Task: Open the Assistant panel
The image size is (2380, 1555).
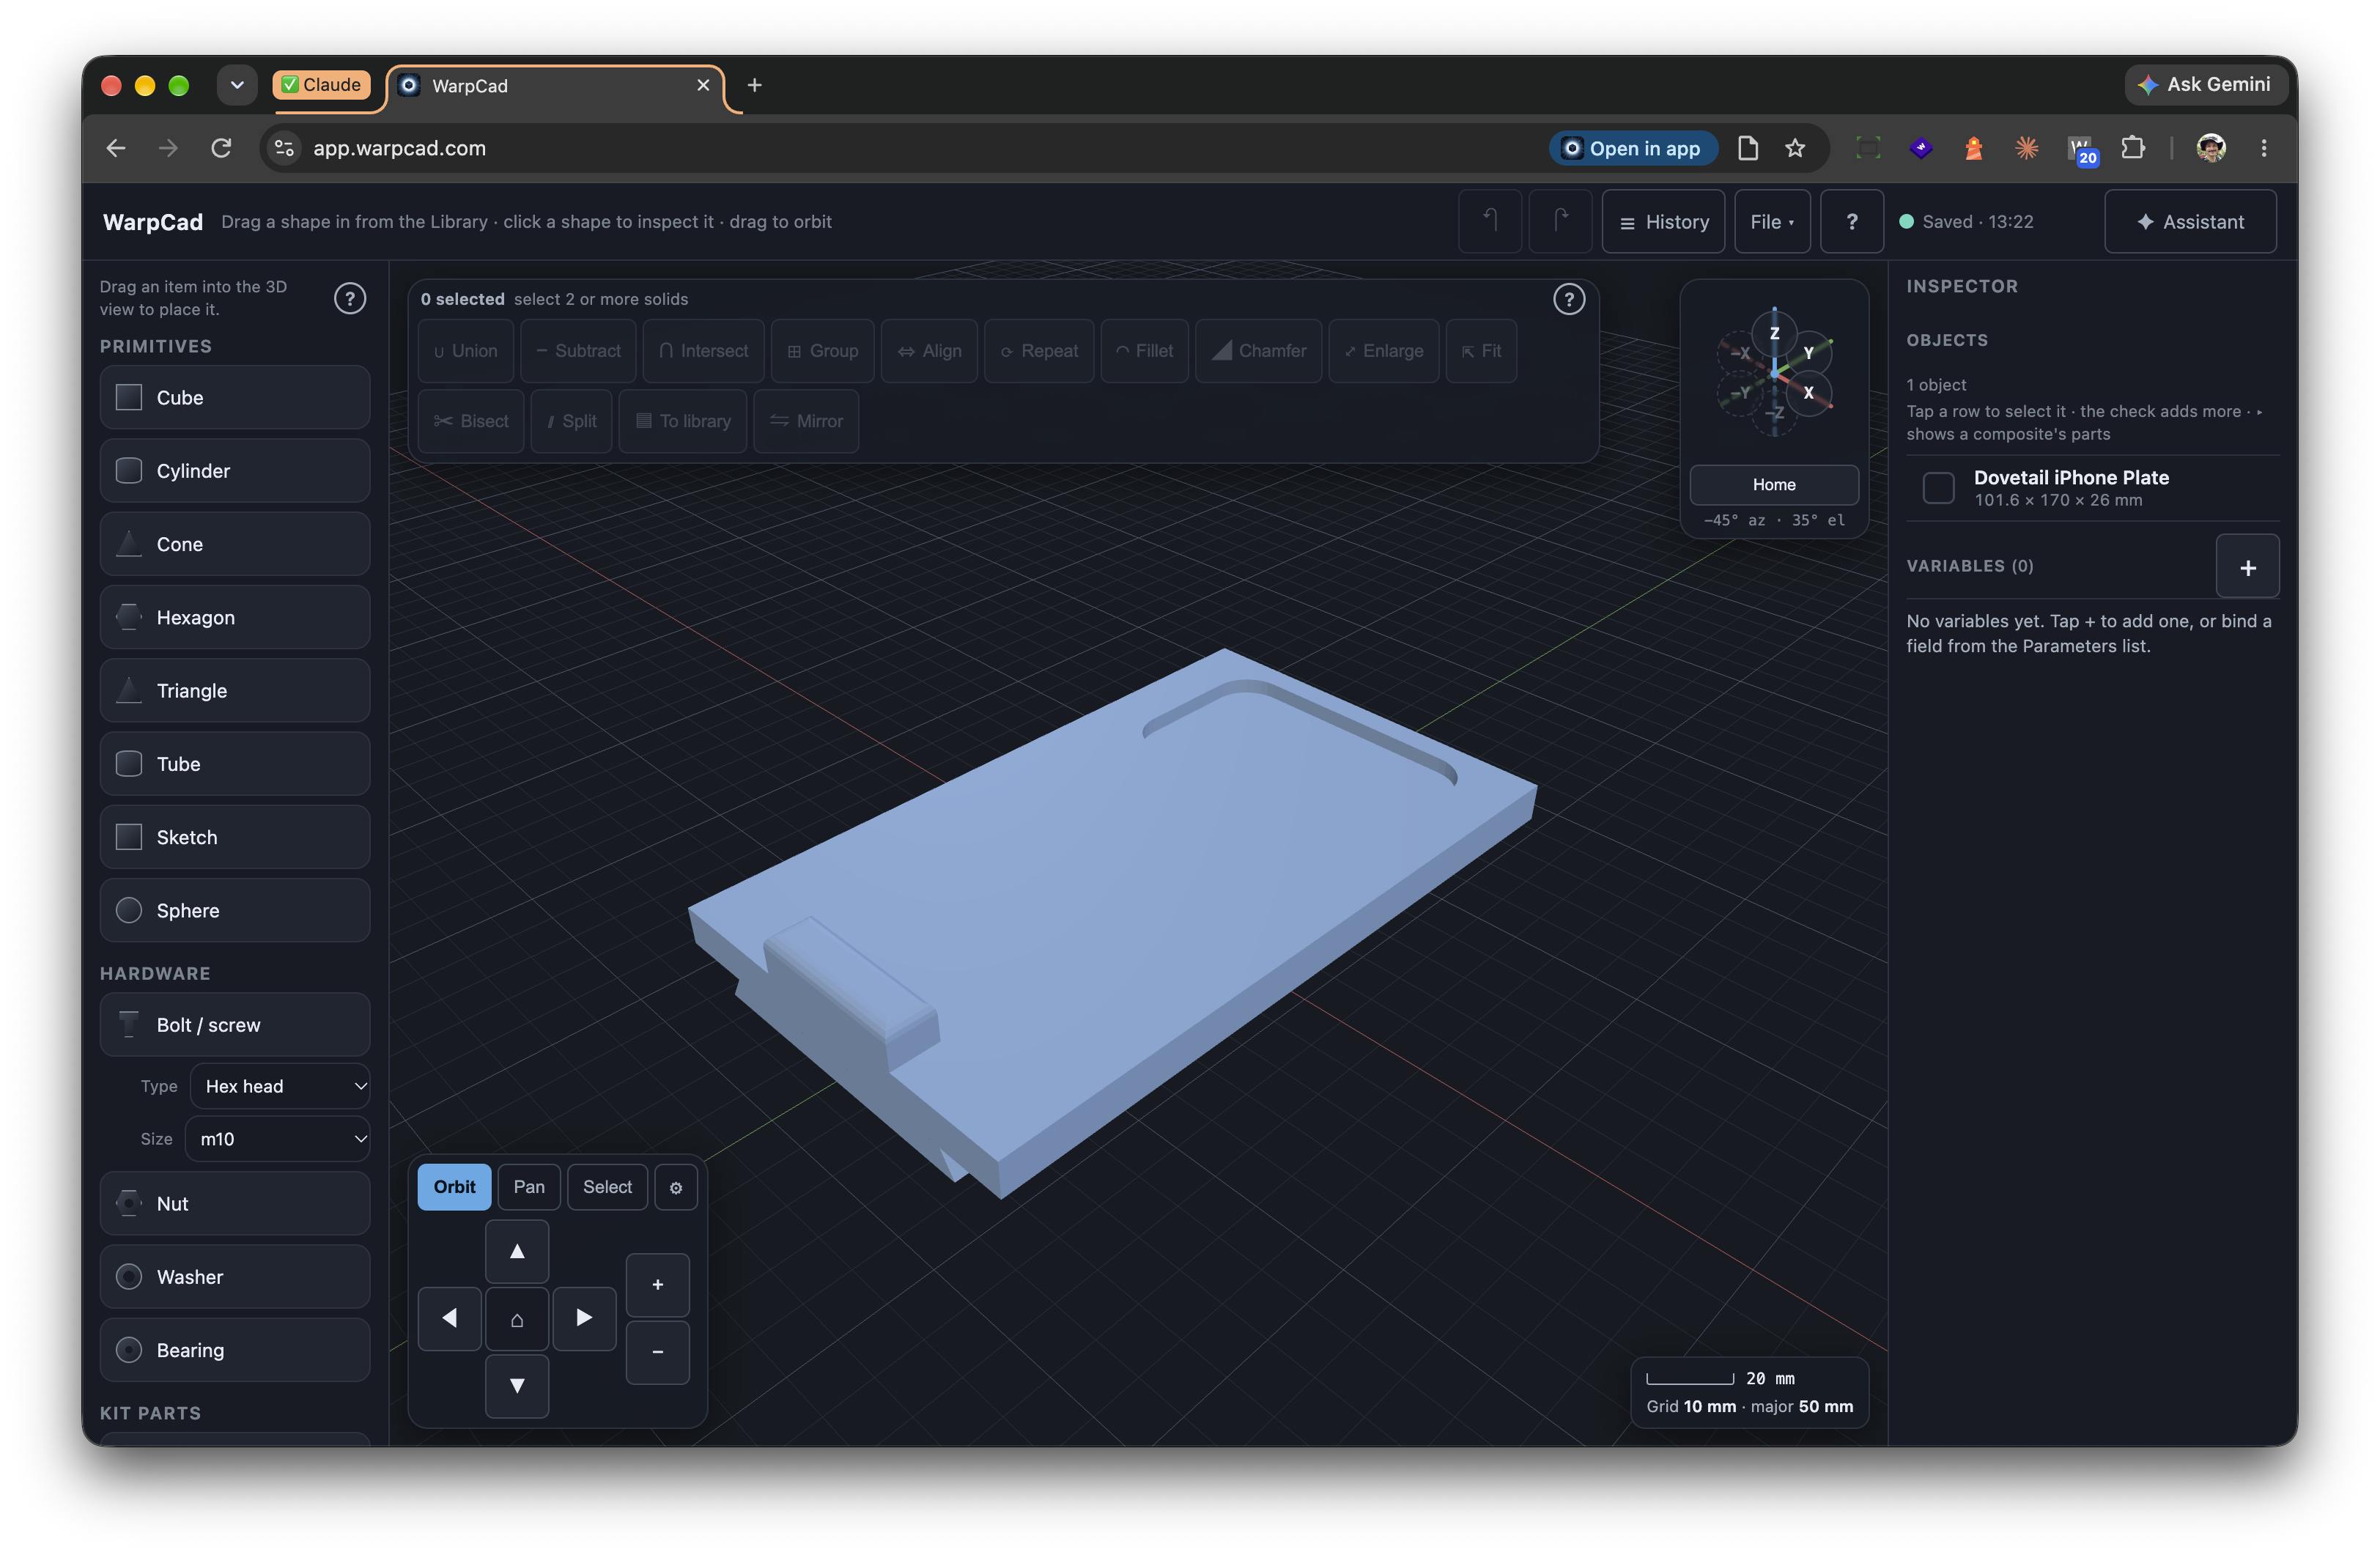Action: pos(2190,222)
